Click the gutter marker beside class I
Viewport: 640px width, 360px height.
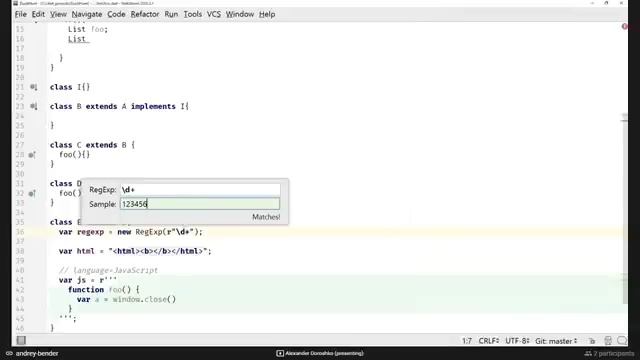point(34,87)
